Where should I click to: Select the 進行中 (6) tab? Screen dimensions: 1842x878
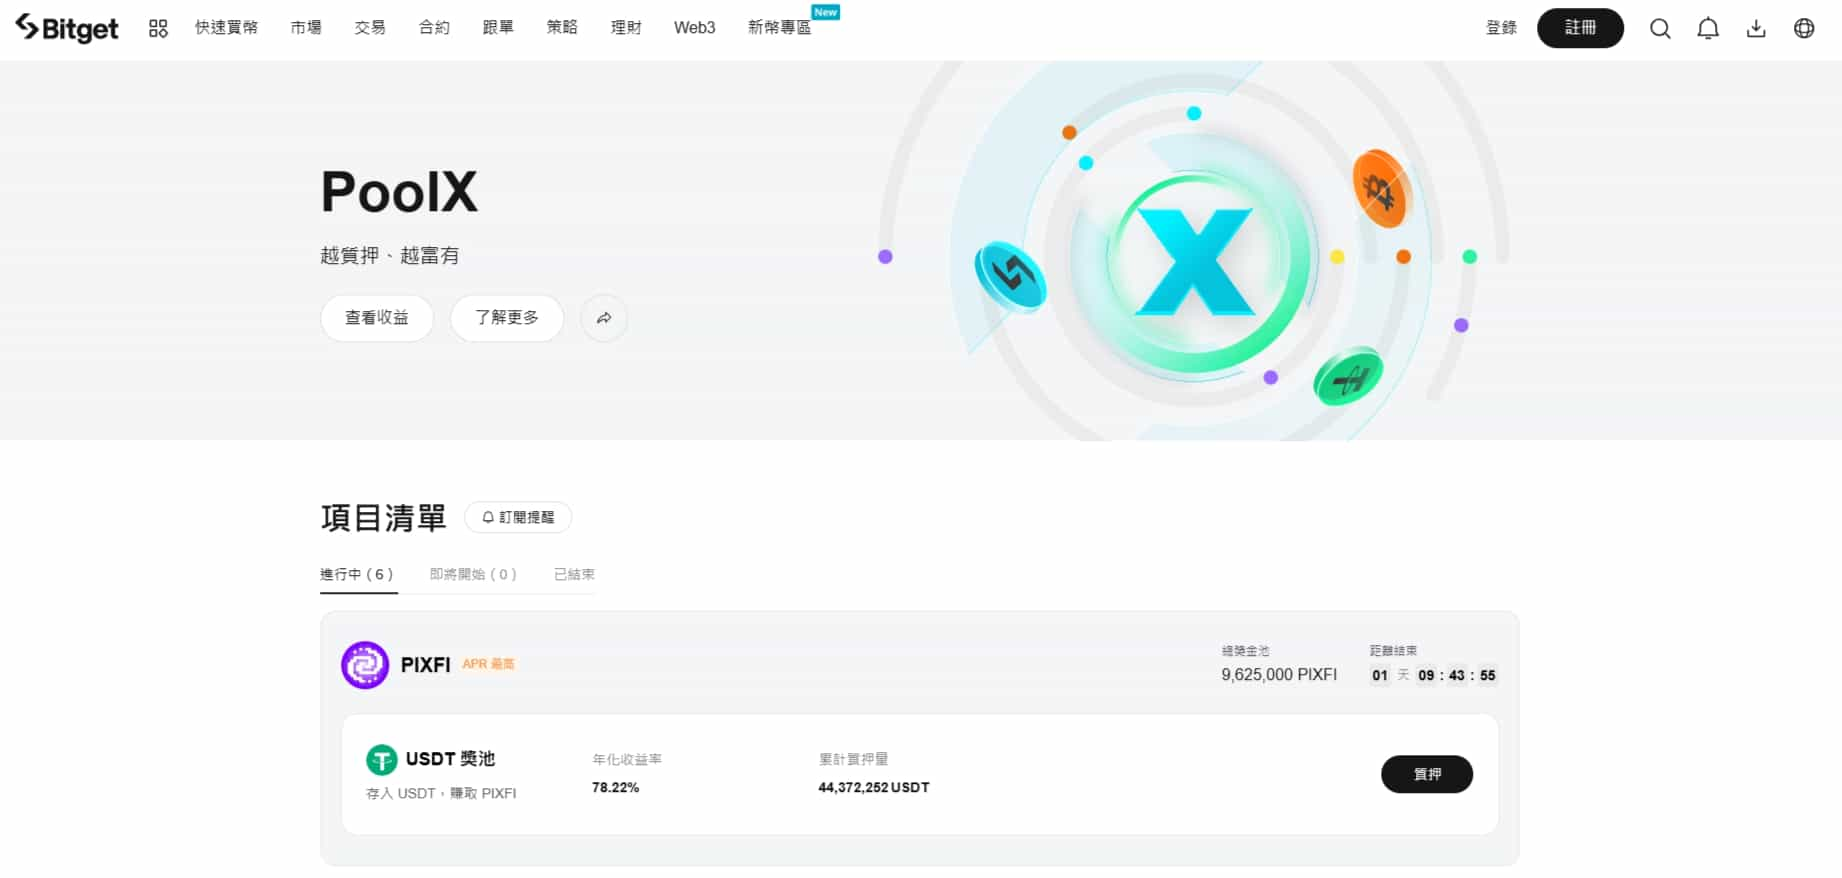pos(357,575)
